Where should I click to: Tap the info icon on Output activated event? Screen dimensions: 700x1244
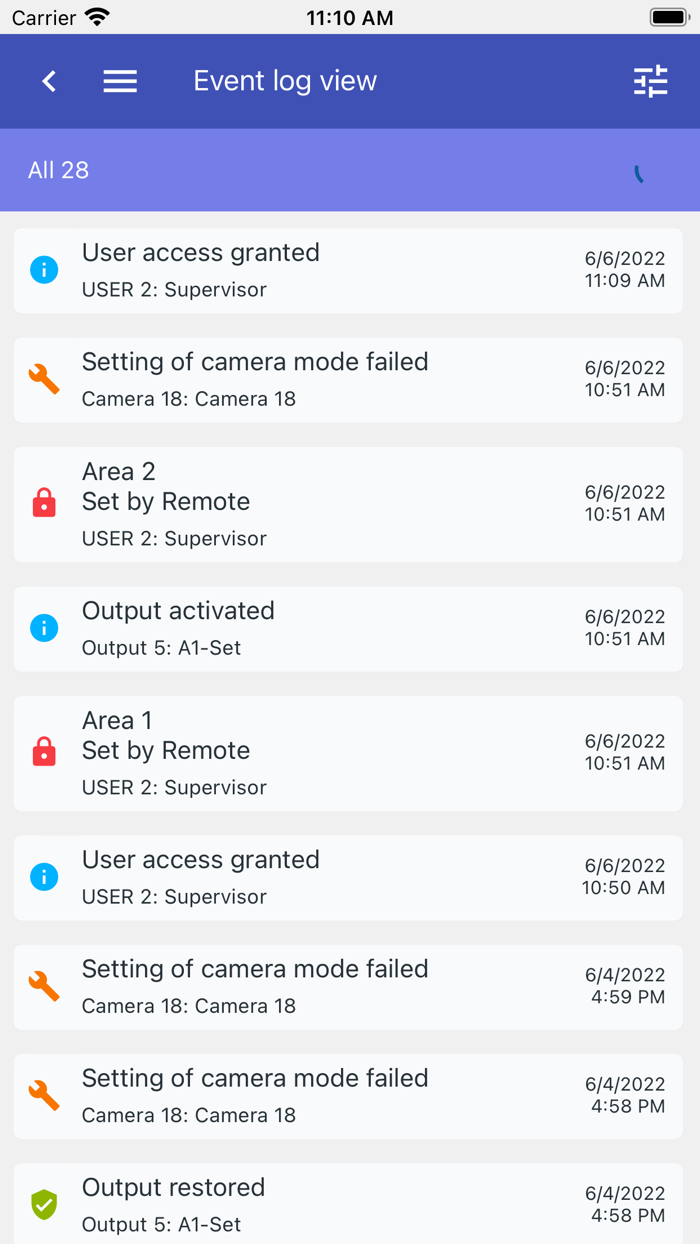pos(43,627)
